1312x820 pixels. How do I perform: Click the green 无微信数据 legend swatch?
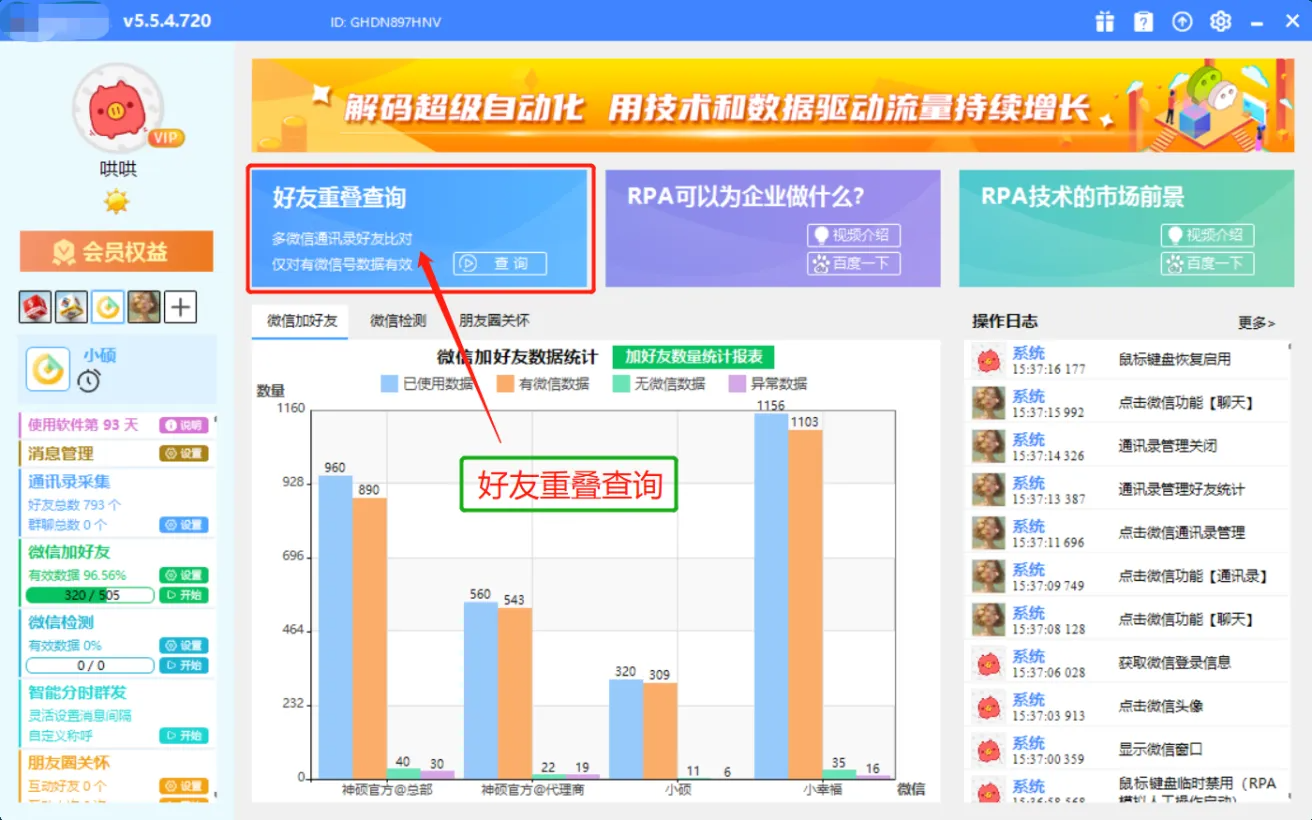pyautogui.click(x=621, y=383)
